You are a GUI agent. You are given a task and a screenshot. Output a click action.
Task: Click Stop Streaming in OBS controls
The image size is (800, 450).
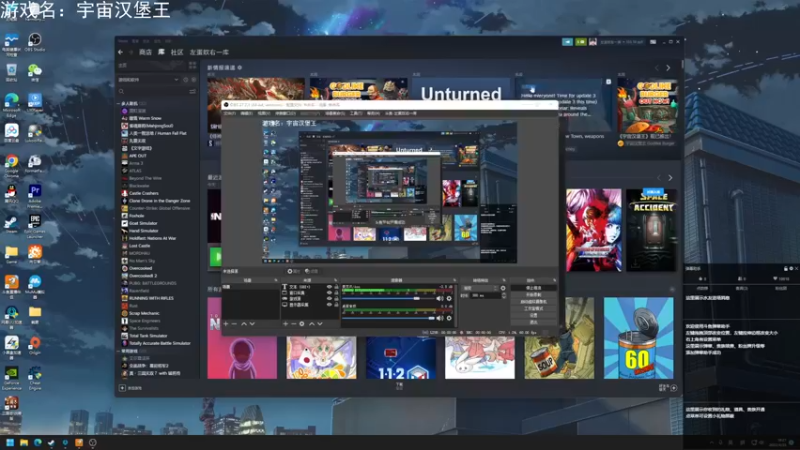coord(533,288)
